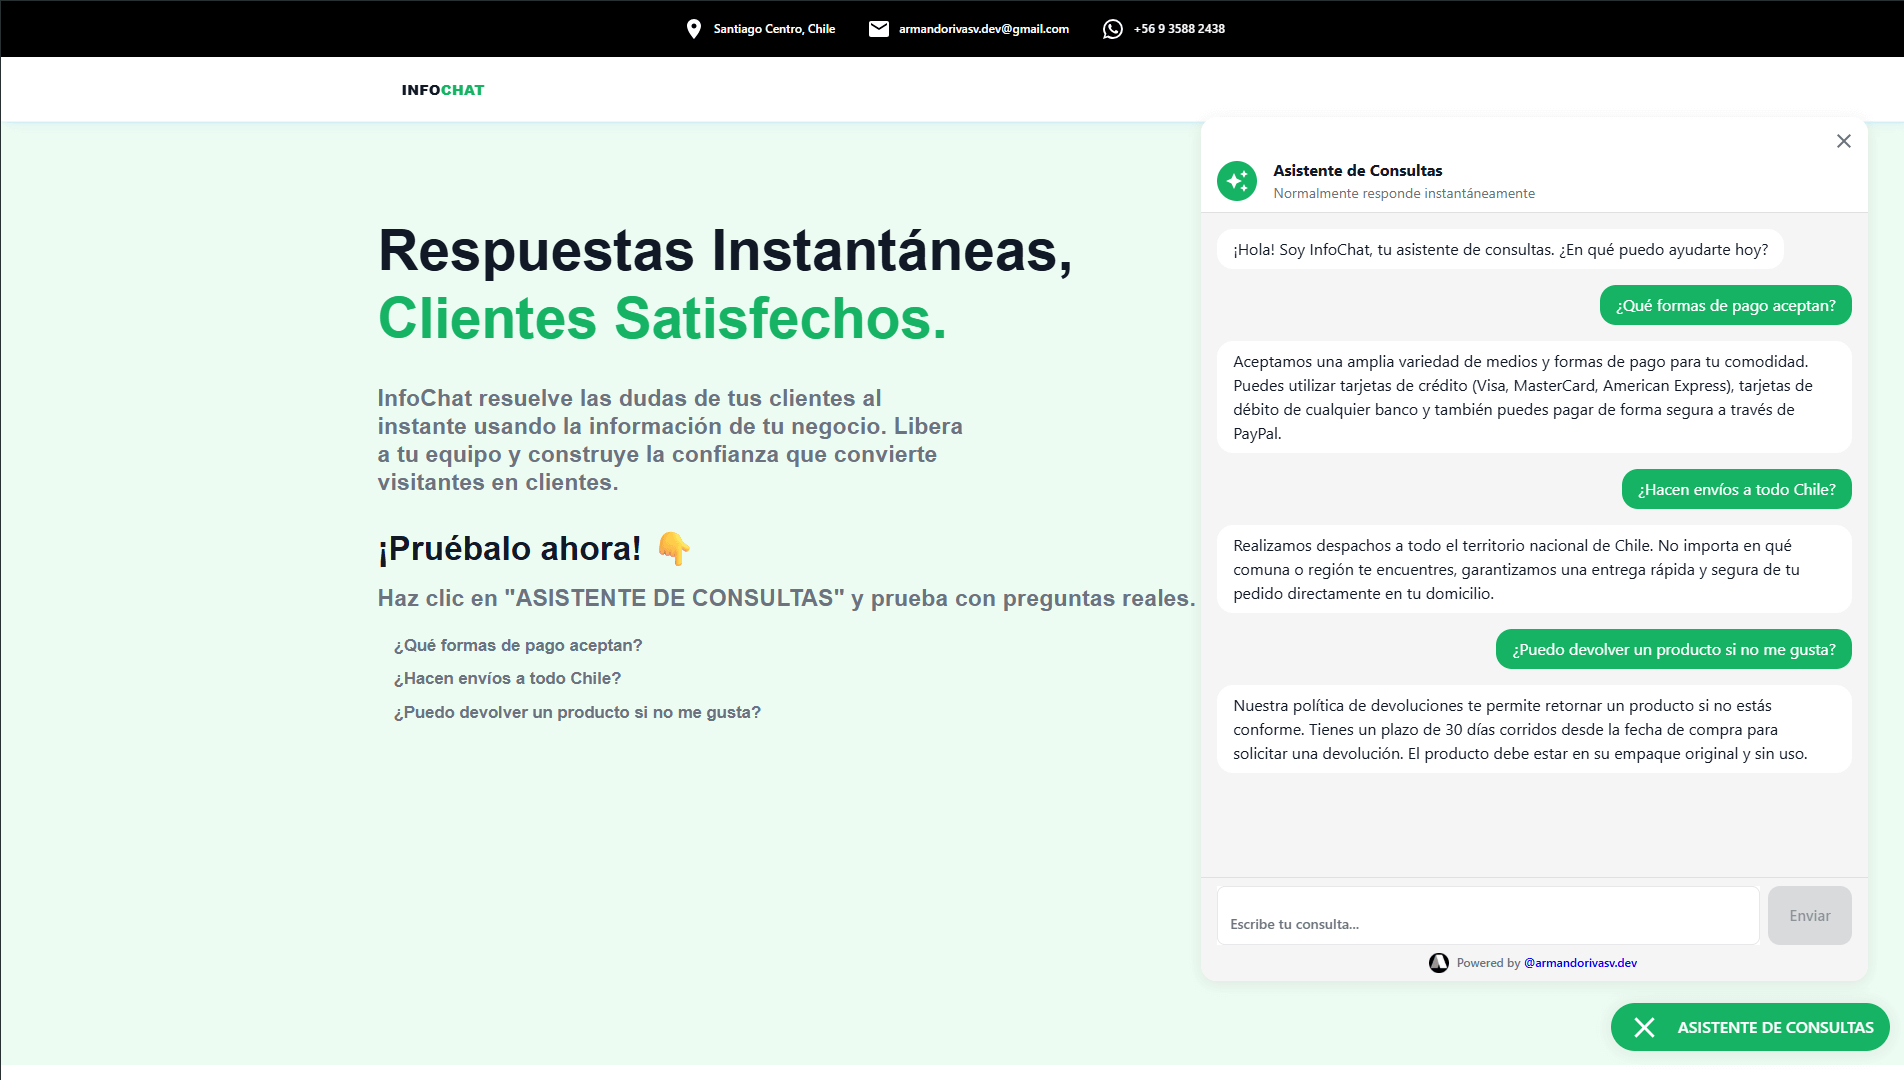This screenshot has width=1904, height=1080.
Task: Select suggested question about payment methods
Action: (518, 645)
